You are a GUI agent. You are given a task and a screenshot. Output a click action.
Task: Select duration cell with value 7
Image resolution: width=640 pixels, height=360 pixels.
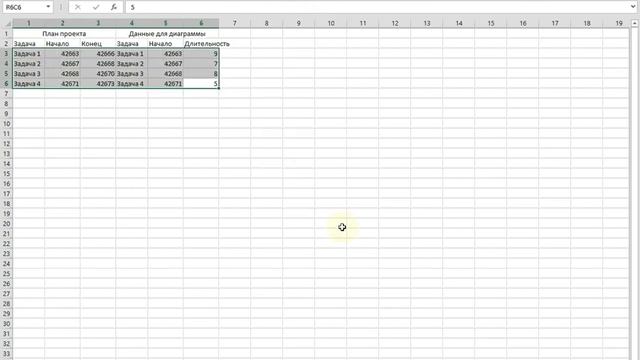point(201,64)
